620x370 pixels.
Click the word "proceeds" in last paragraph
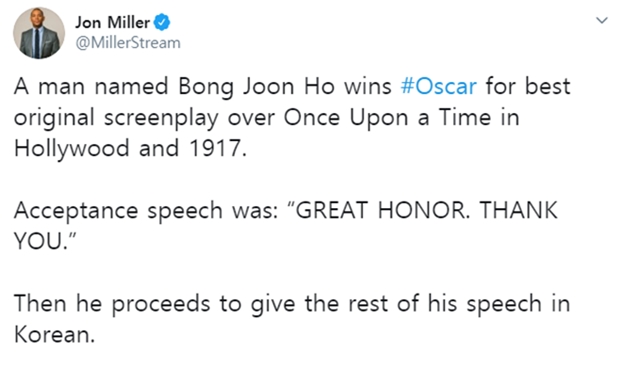point(161,304)
